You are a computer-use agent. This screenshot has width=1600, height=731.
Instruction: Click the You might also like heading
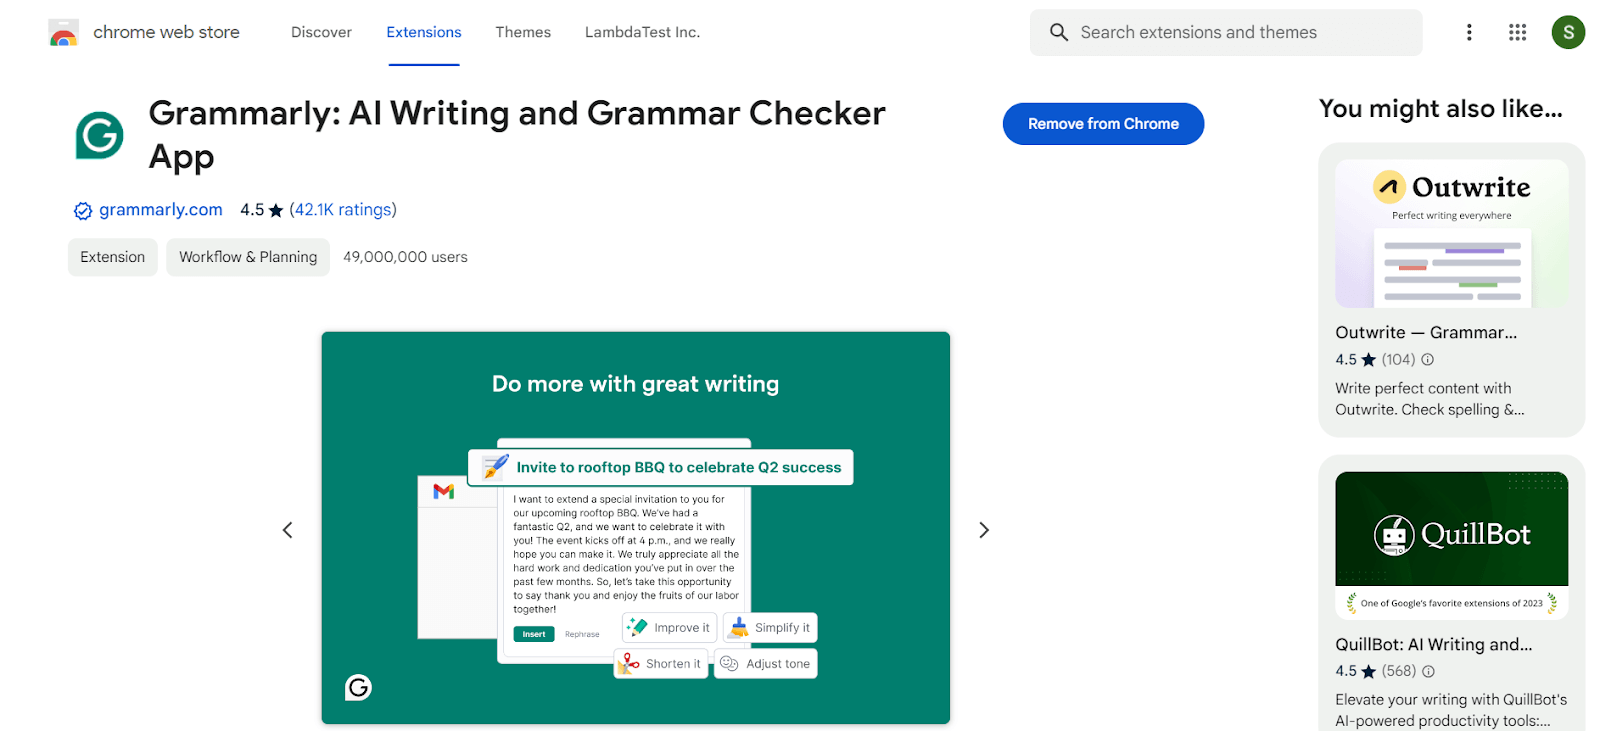(x=1440, y=108)
